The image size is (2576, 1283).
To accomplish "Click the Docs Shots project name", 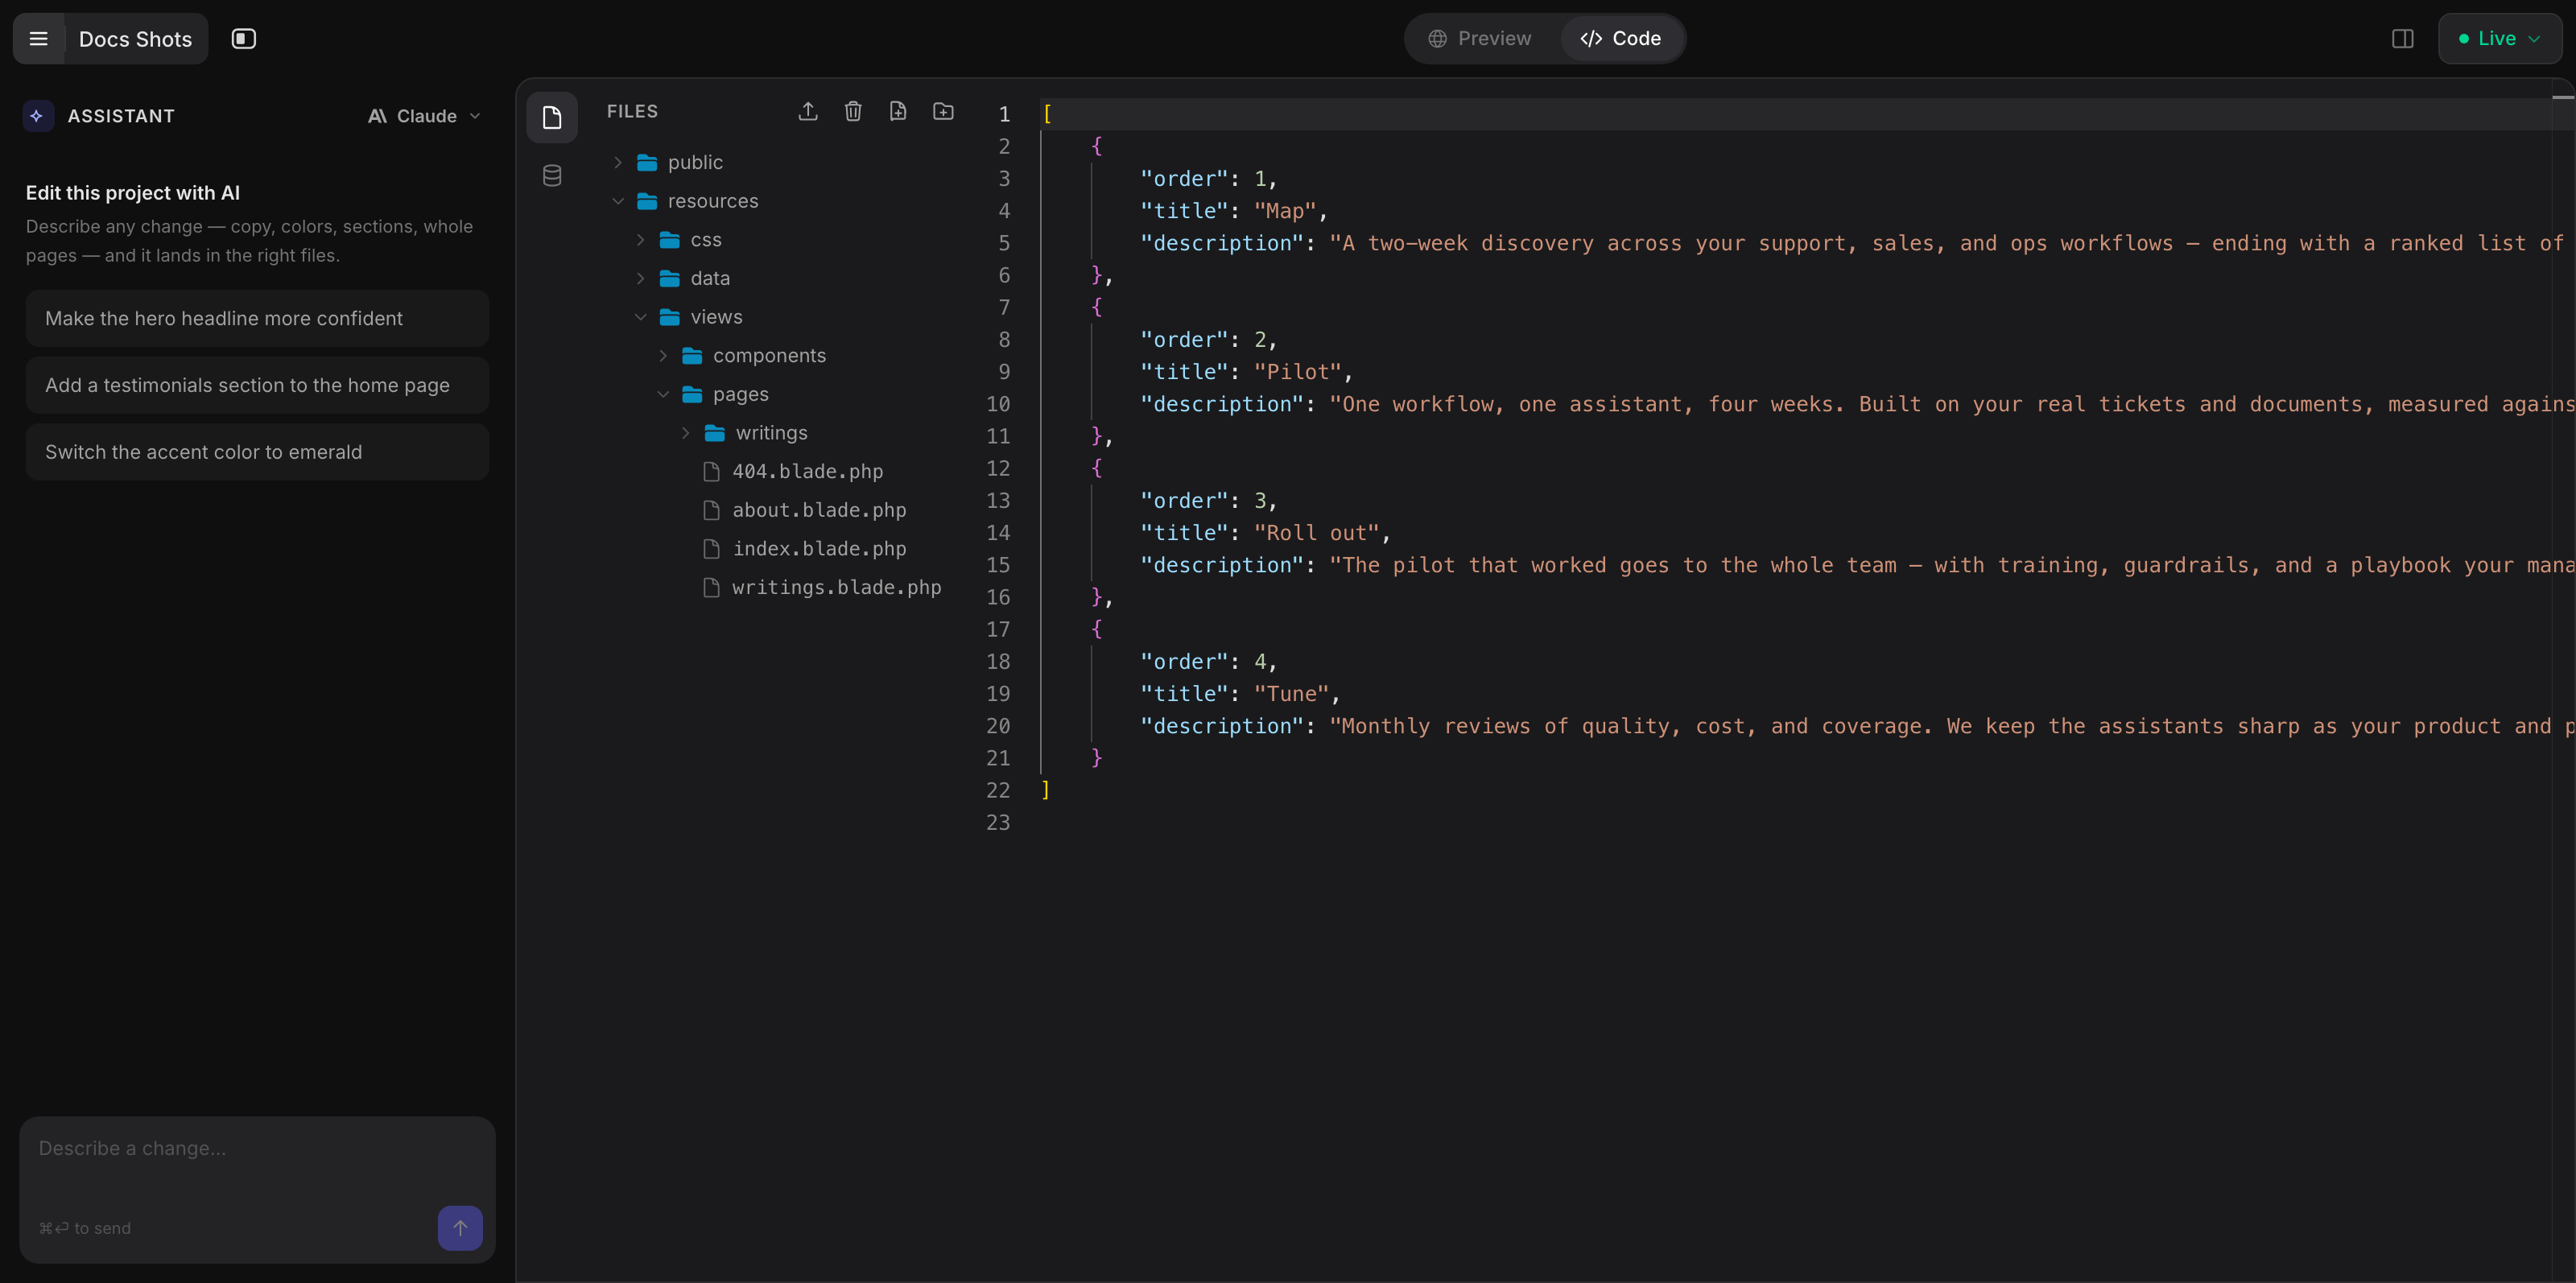I will [x=135, y=39].
